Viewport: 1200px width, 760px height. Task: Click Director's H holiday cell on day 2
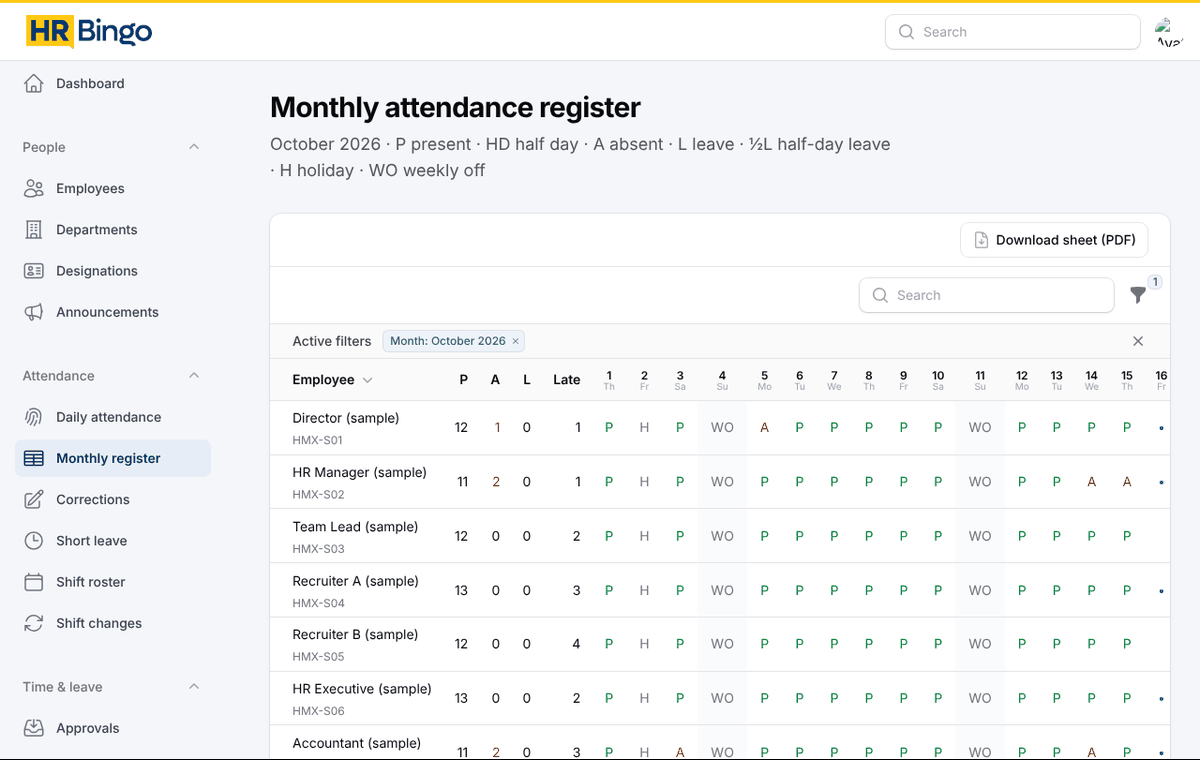[644, 427]
